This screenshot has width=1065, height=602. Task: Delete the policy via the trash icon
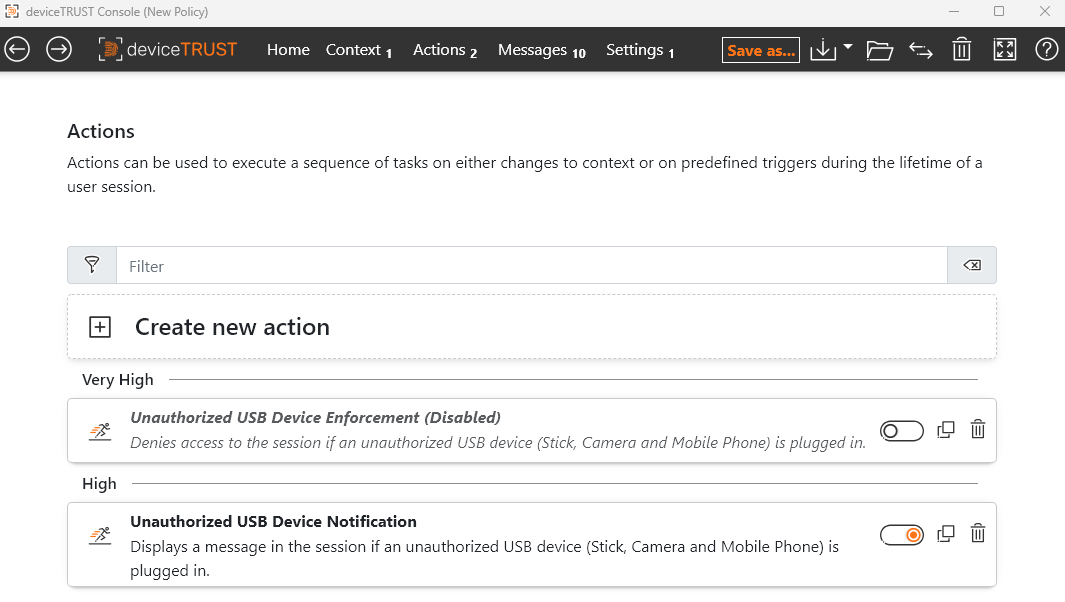[x=961, y=48]
